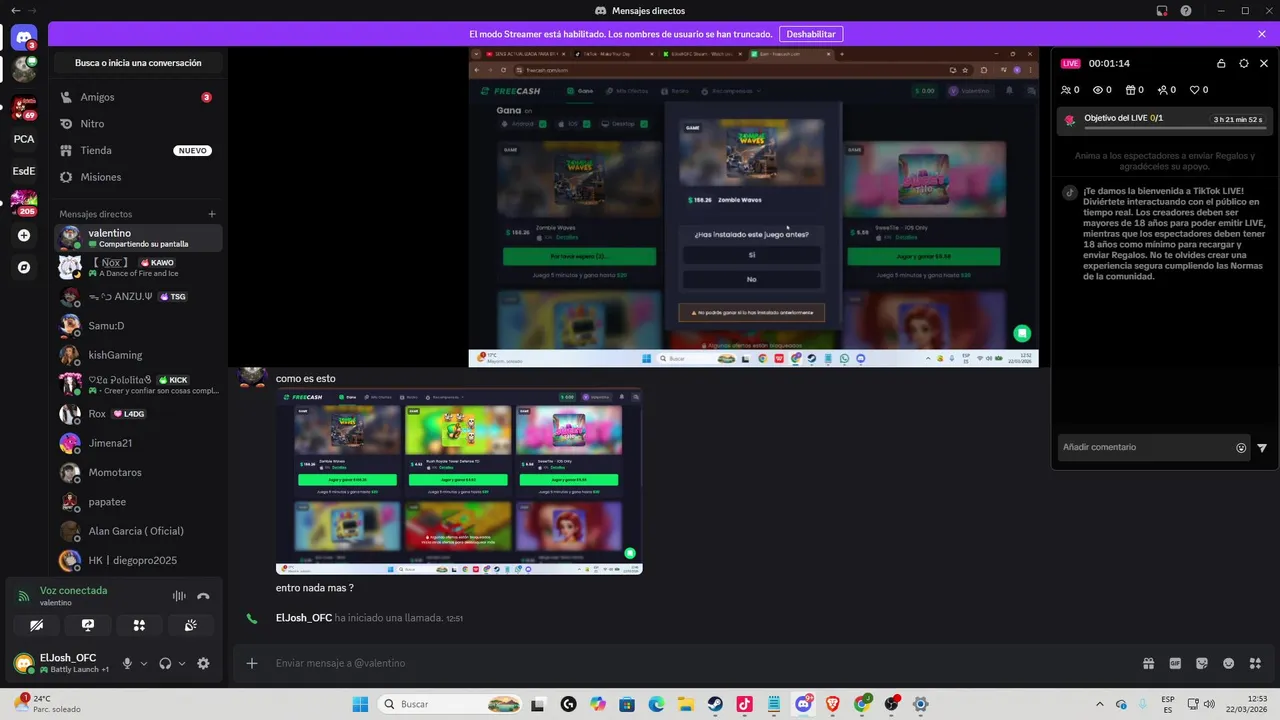This screenshot has width=1280, height=720.
Task: Open Discord user settings gear
Action: (203, 663)
